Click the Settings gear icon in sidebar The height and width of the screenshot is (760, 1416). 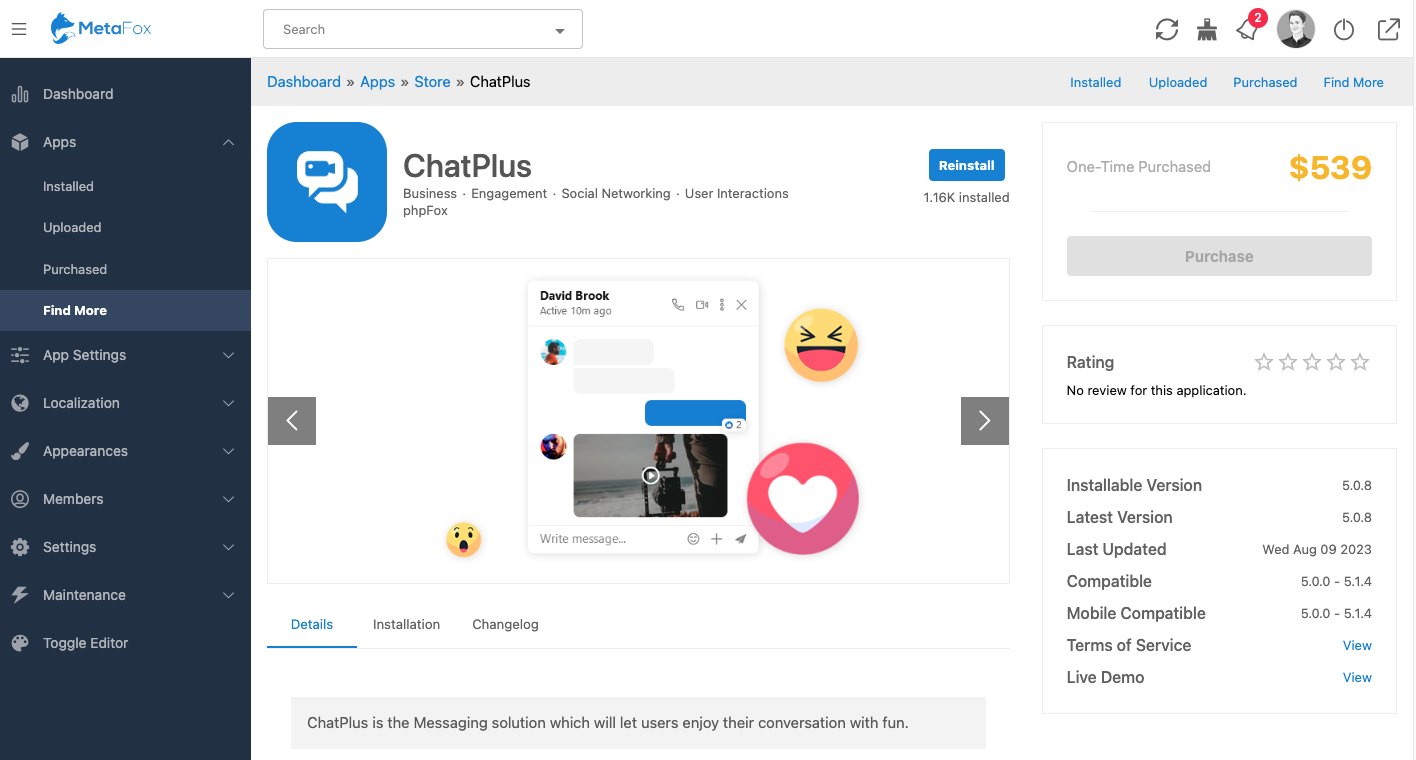point(20,547)
